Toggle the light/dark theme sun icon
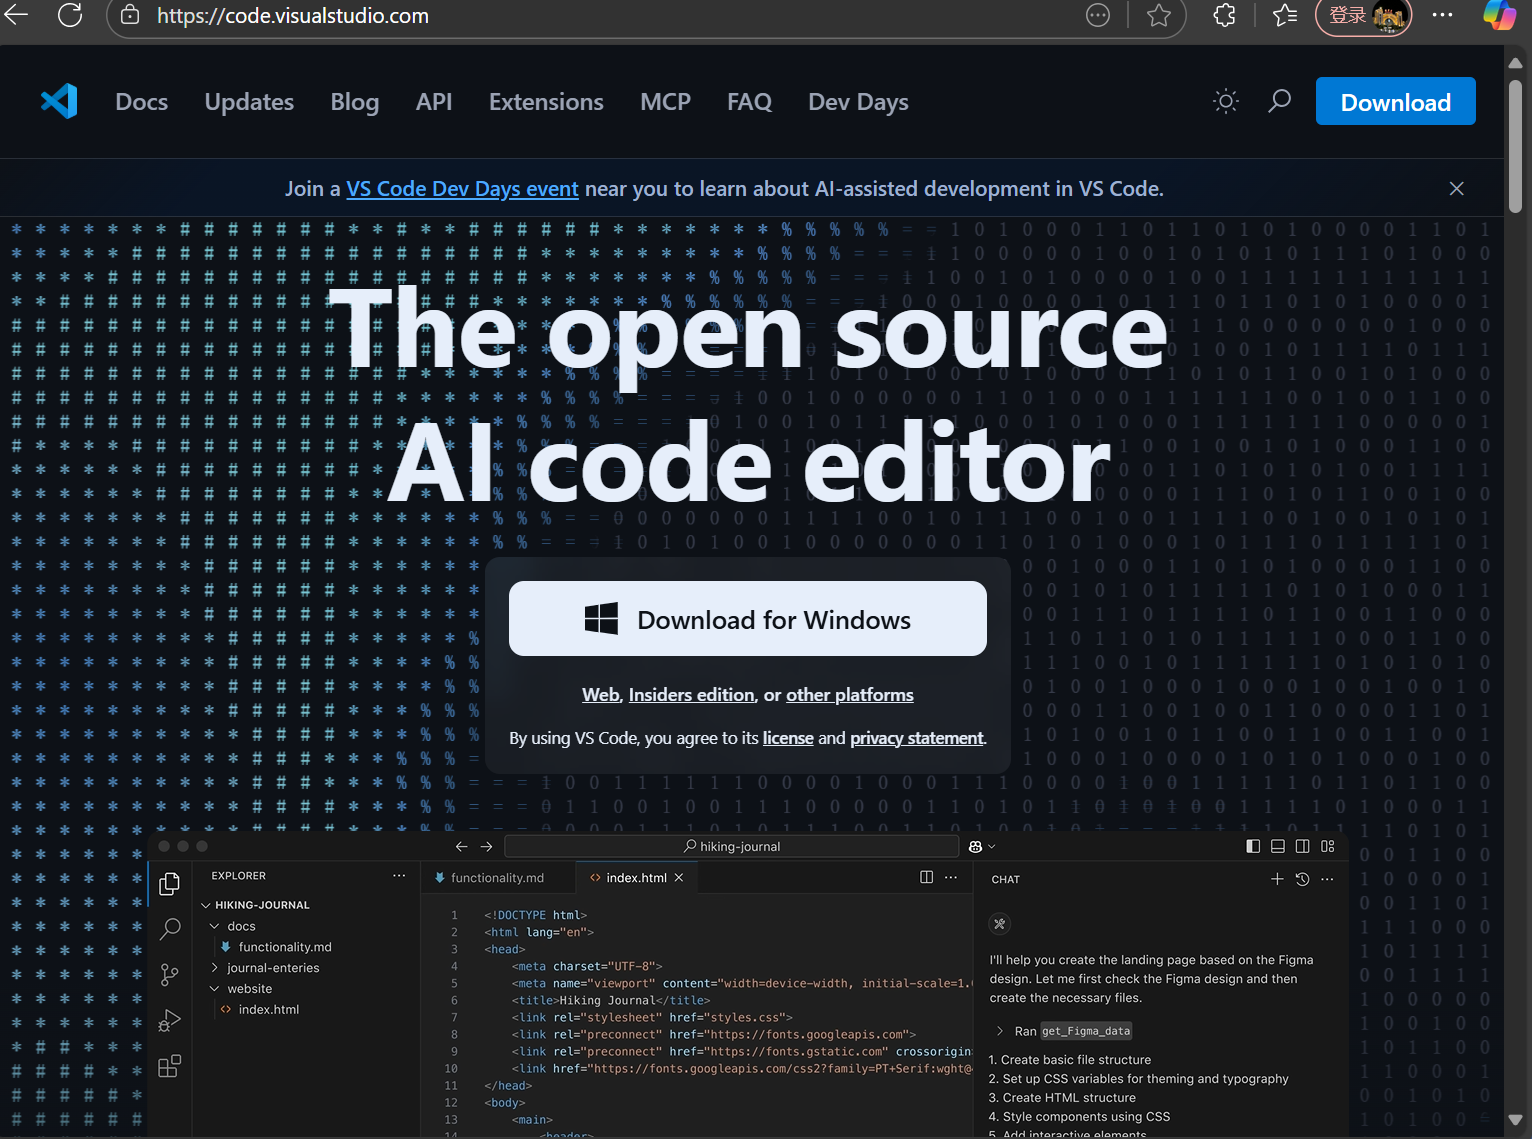 1226,101
